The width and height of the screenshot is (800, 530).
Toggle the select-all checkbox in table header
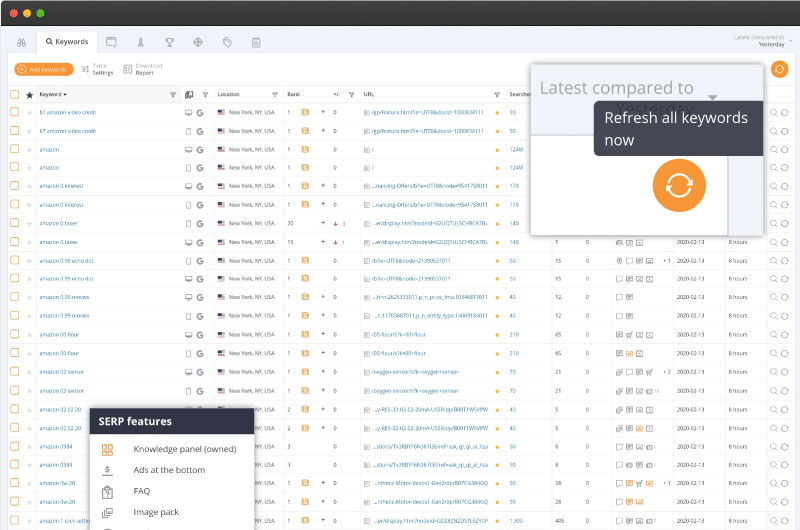[x=15, y=94]
